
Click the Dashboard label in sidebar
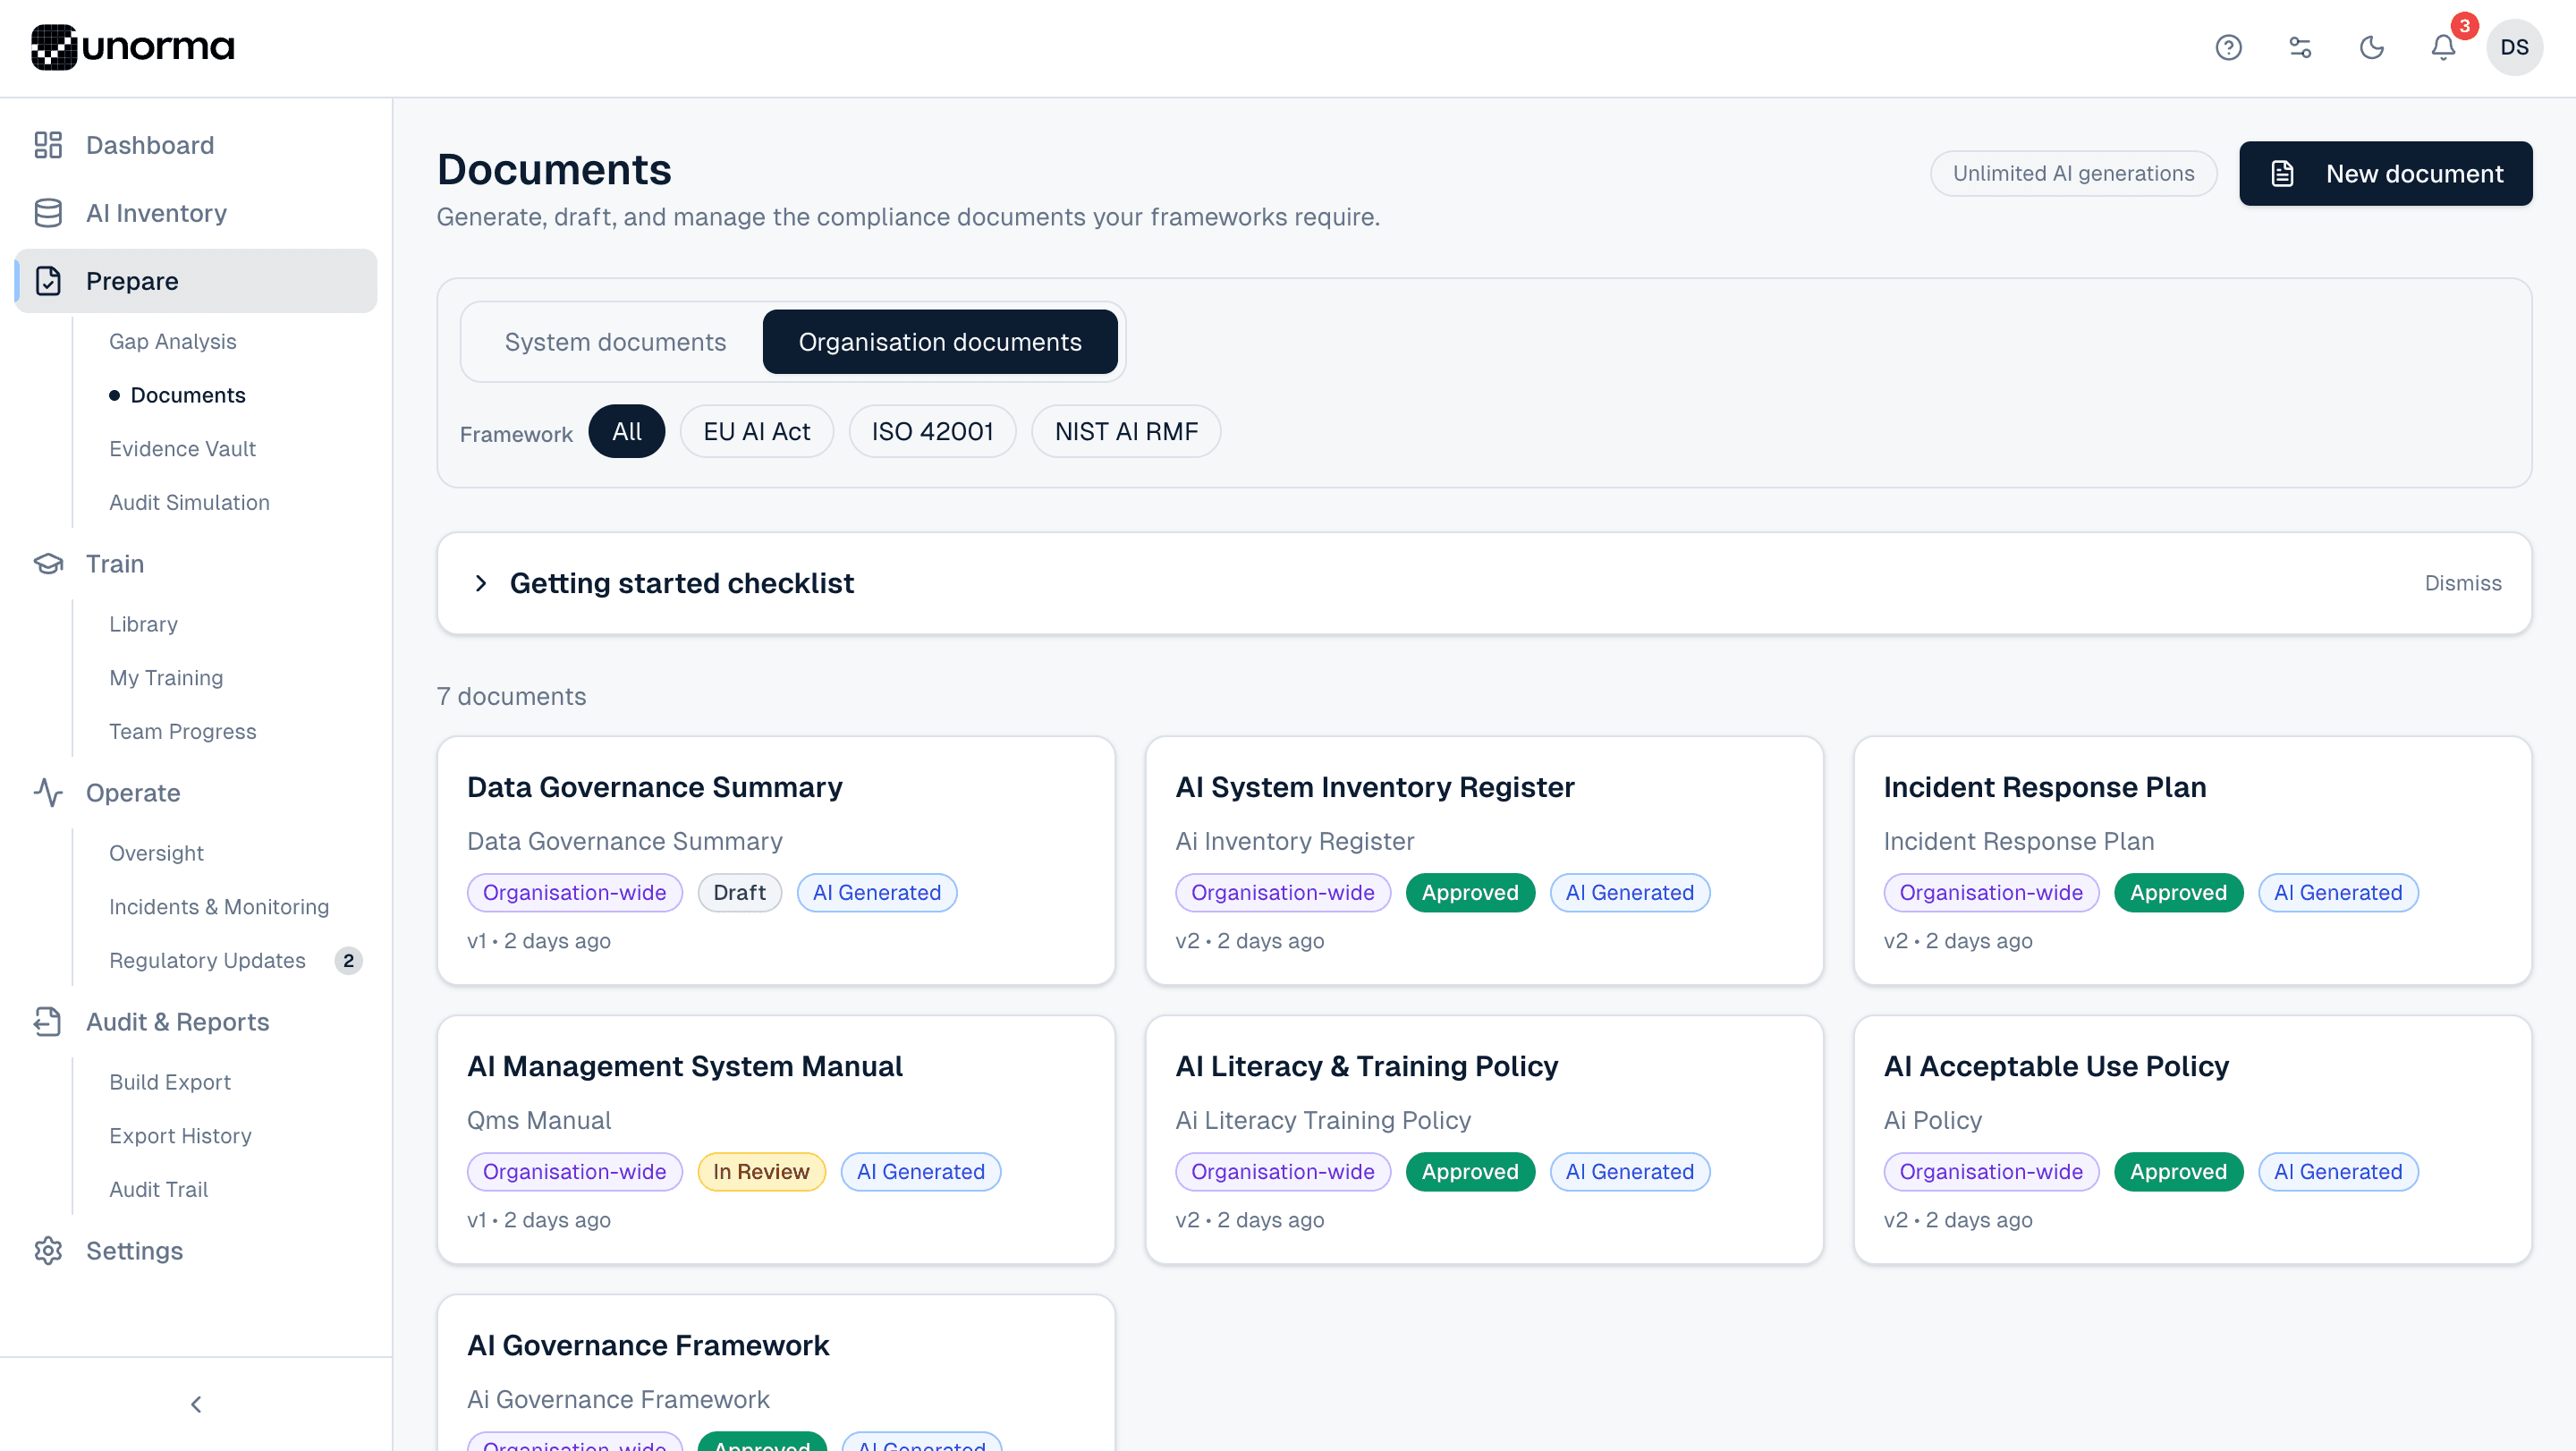150,145
